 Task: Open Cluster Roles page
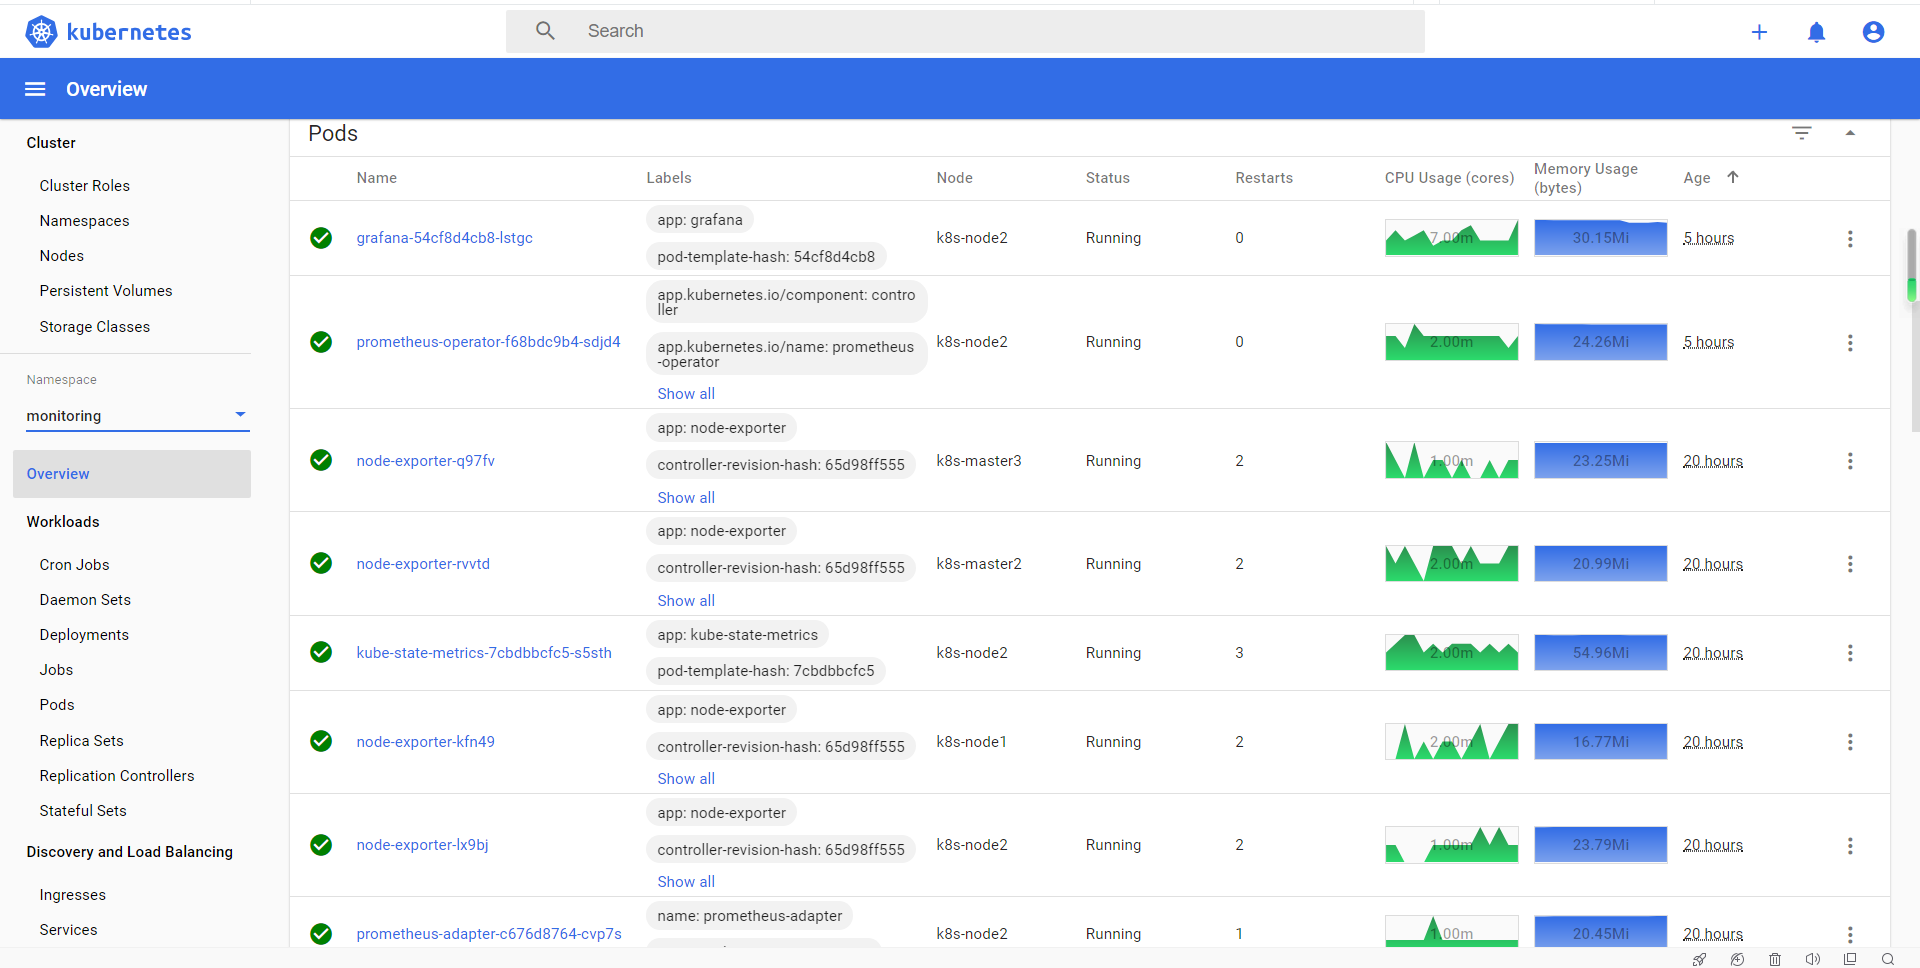[x=85, y=186]
